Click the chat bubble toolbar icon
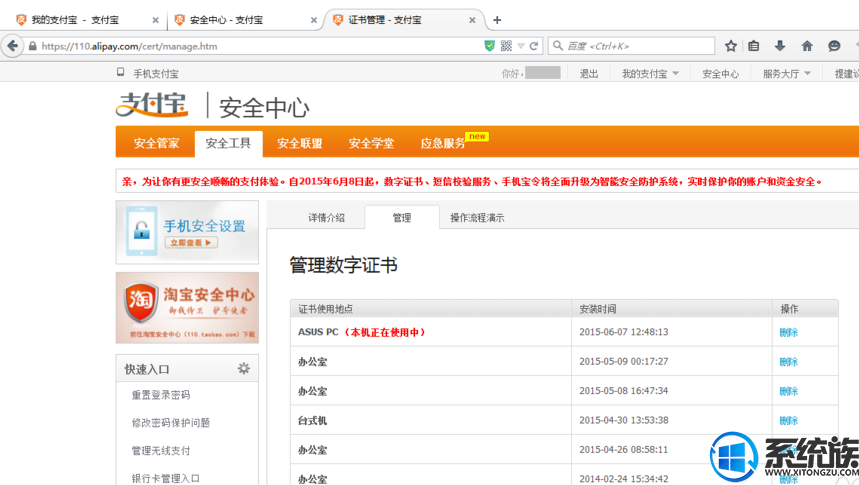859x485 pixels. pos(834,46)
